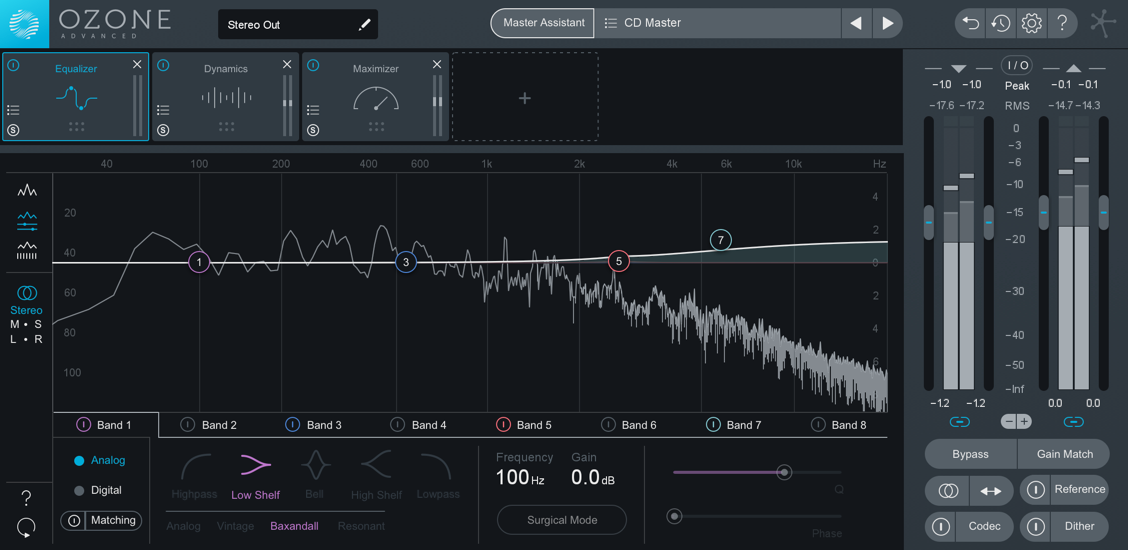Enable Surgical Mode button
1128x550 pixels.
562,520
